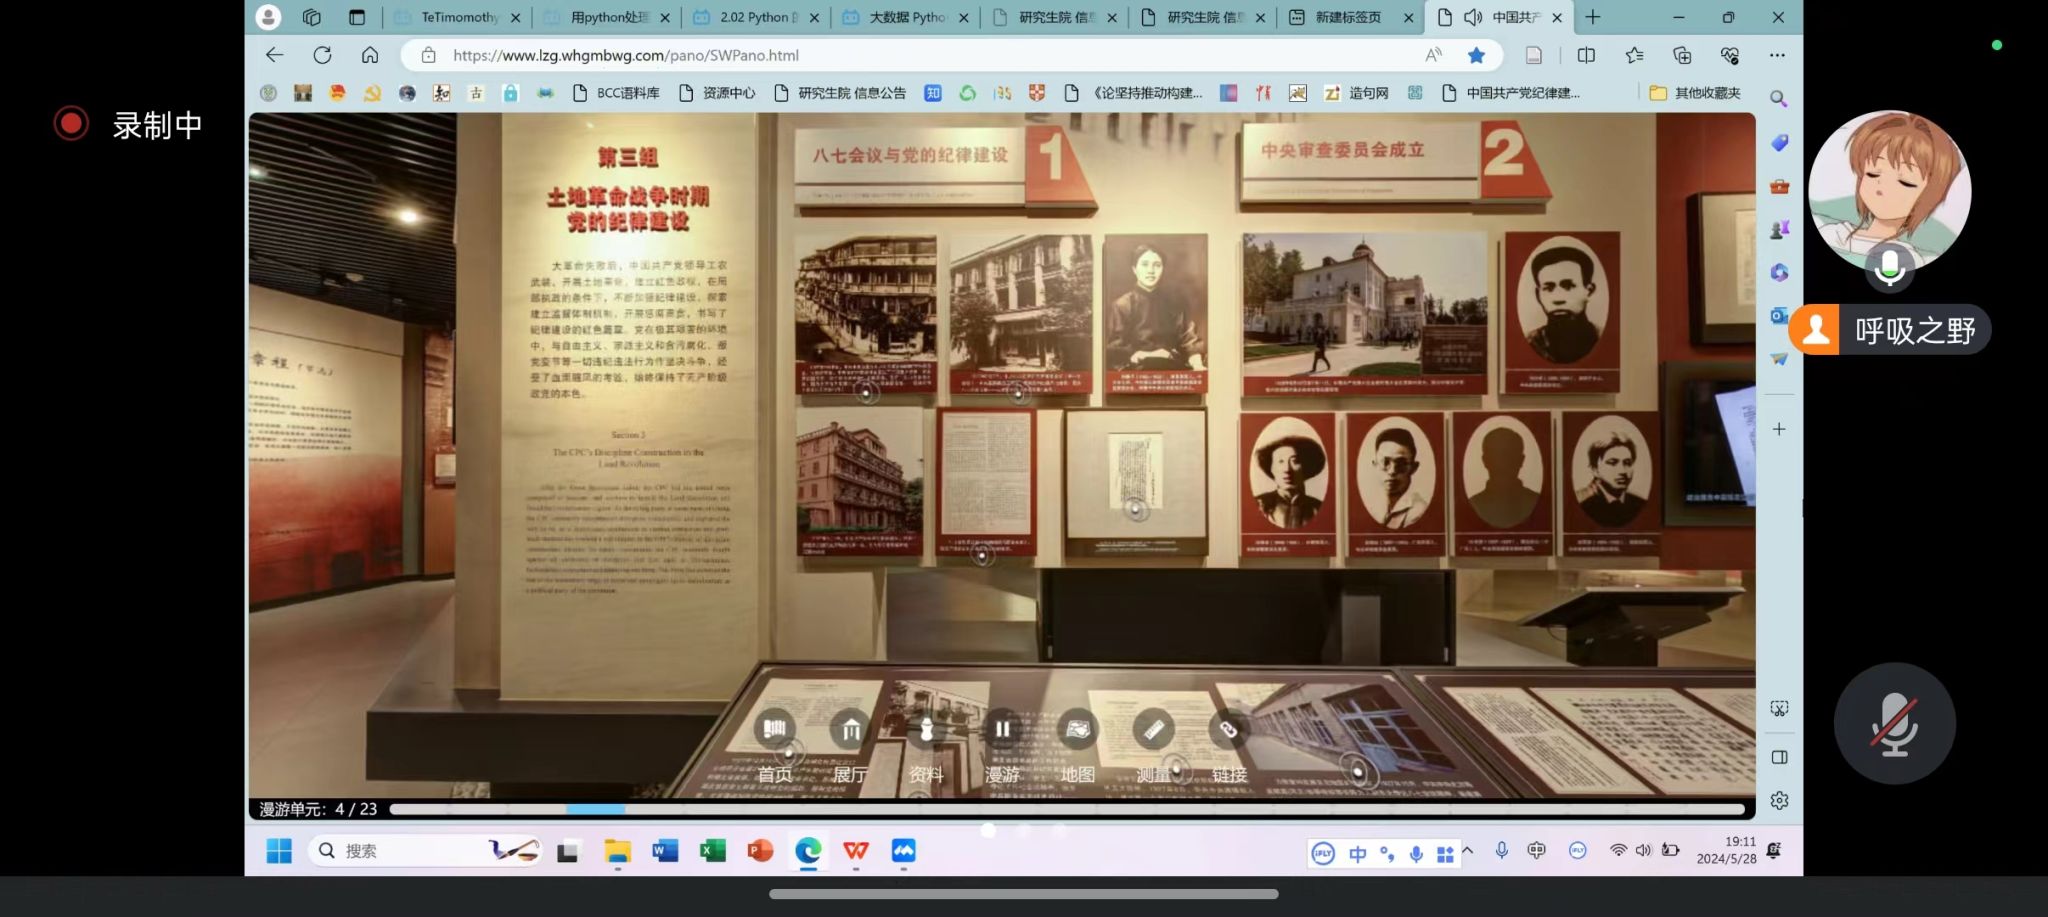Pause the 漫游 auto tour

pos(1002,730)
